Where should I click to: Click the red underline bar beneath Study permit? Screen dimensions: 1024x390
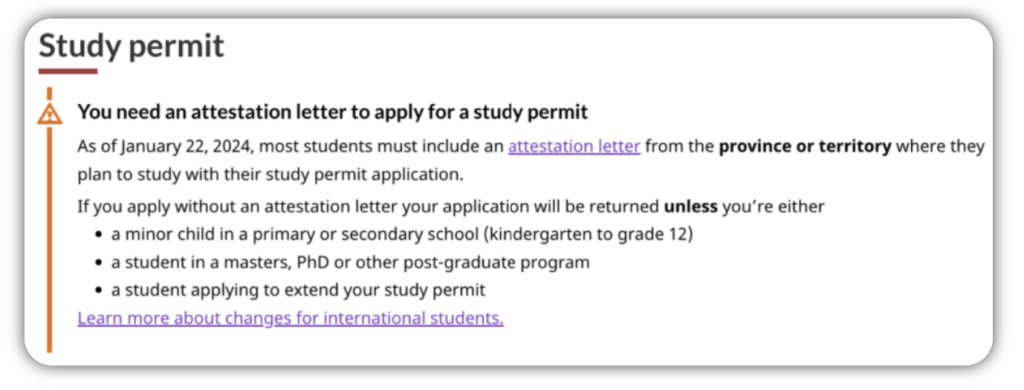tap(68, 71)
